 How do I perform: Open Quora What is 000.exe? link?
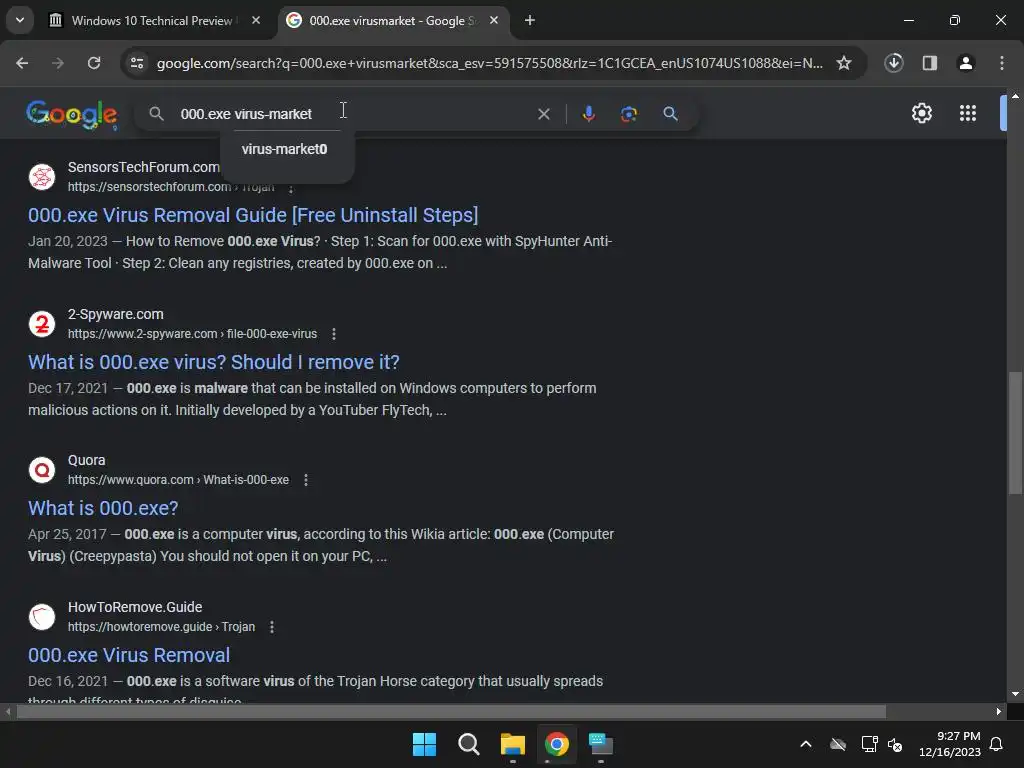coord(103,508)
